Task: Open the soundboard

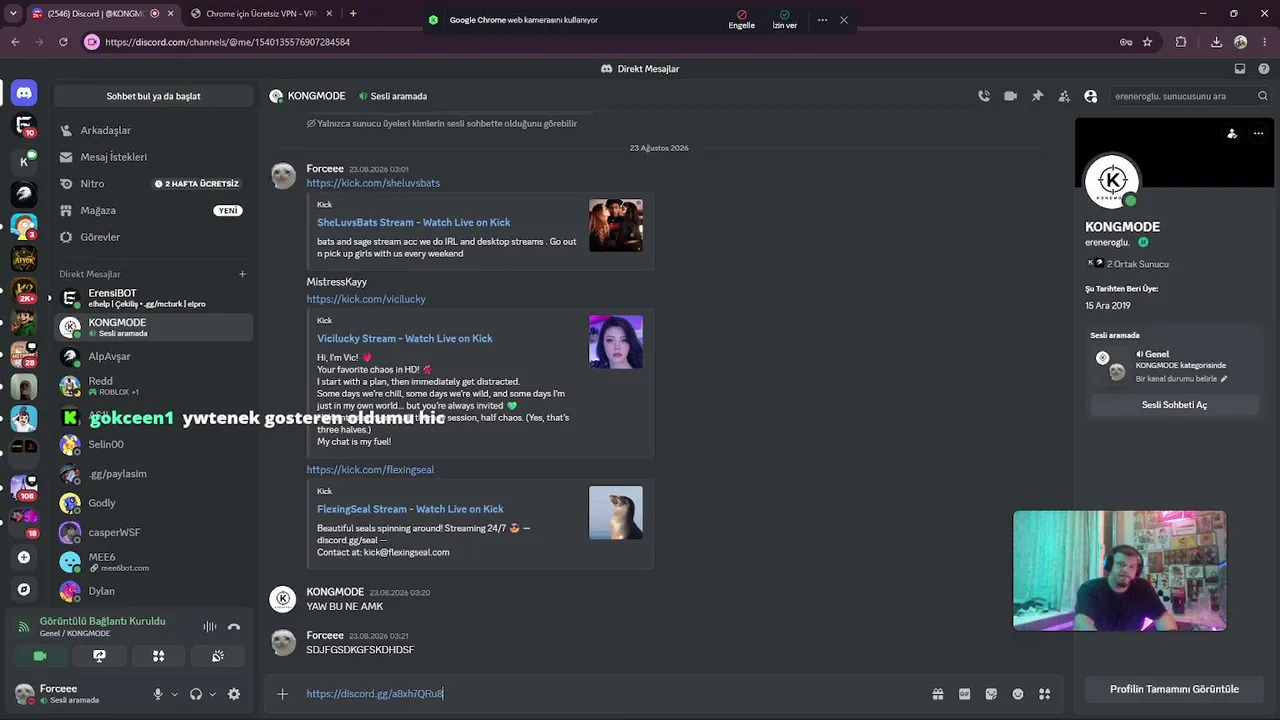Action: tap(217, 656)
